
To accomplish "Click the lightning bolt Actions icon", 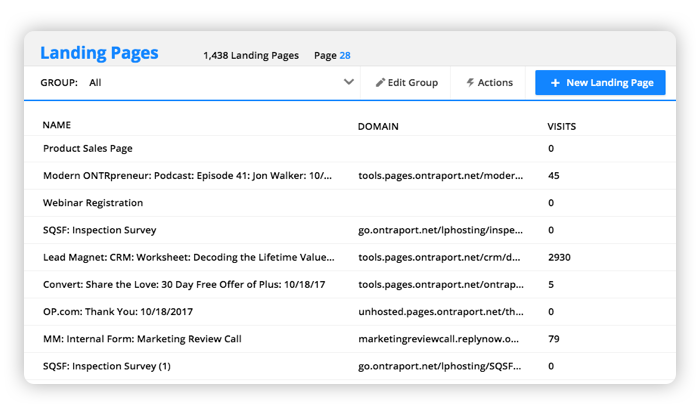I will [470, 83].
